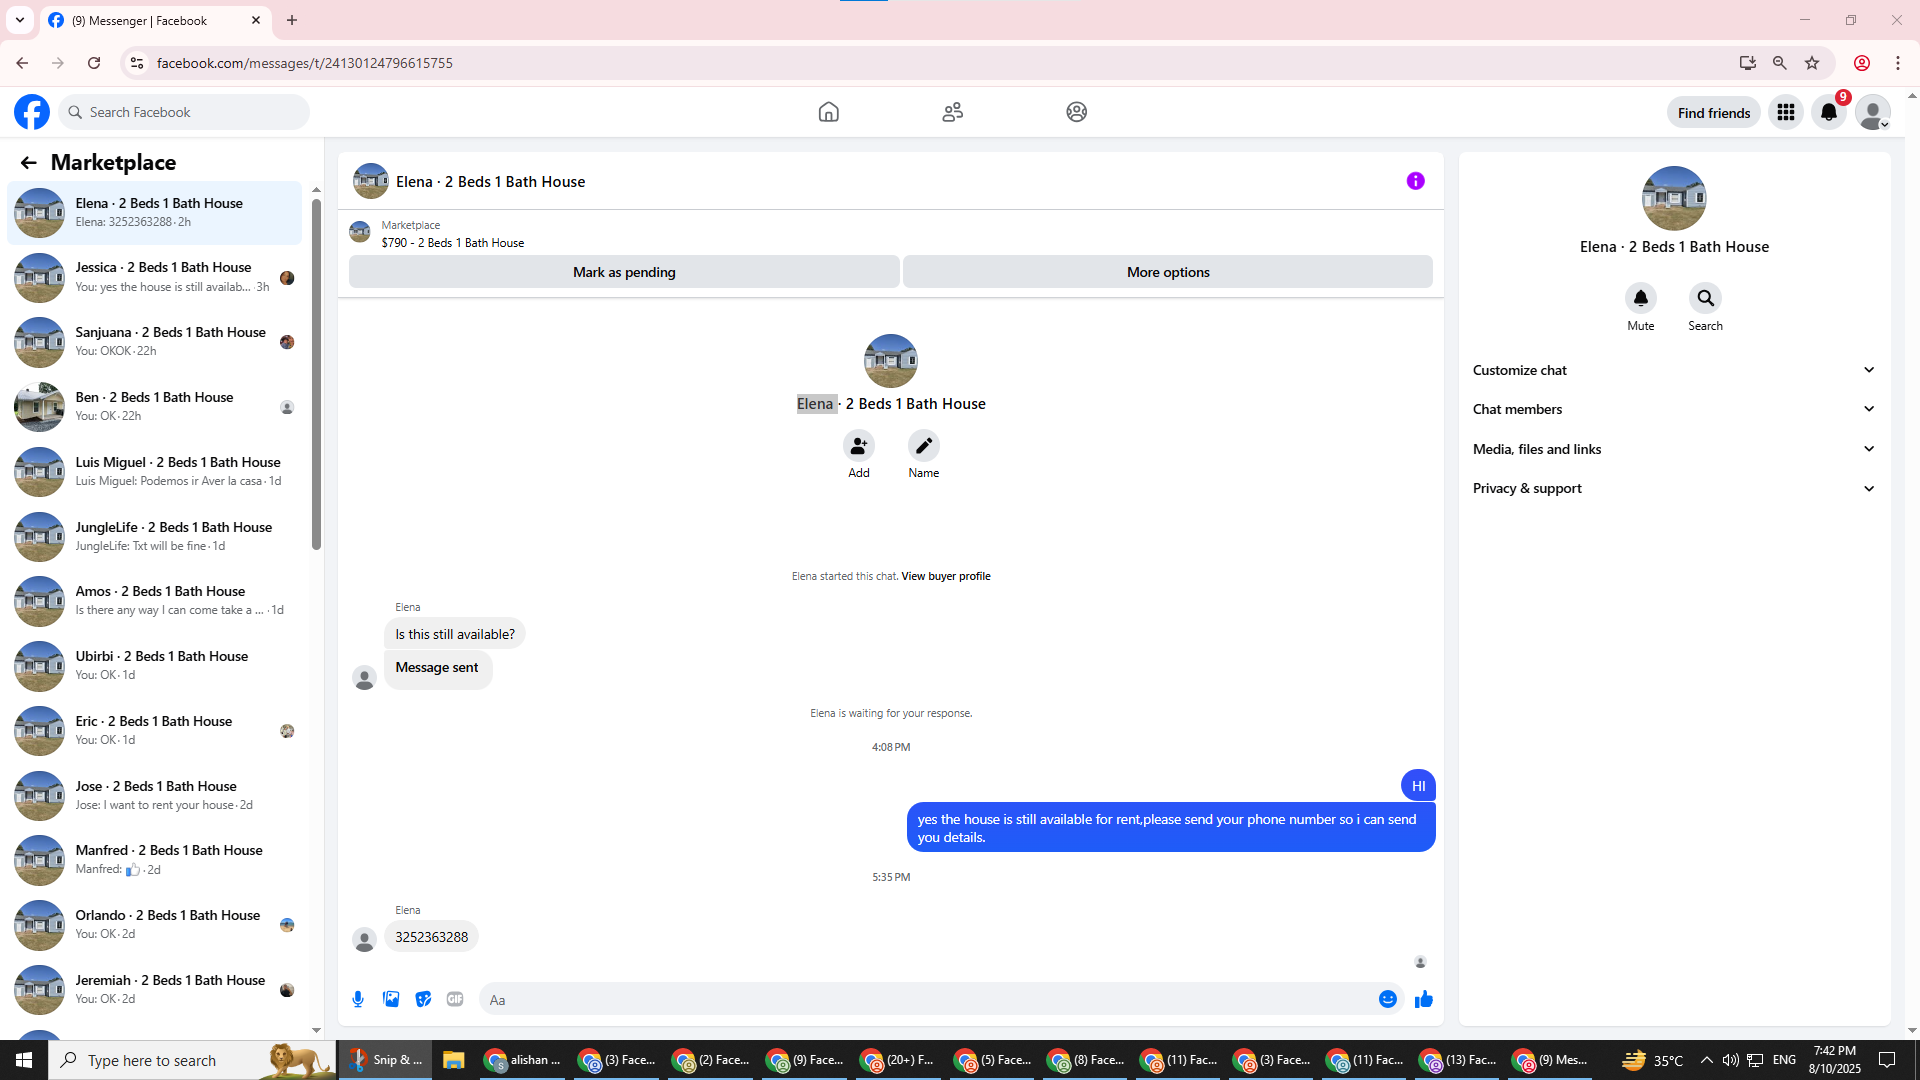Open the GIF picker icon
The height and width of the screenshot is (1080, 1920).
tap(455, 999)
